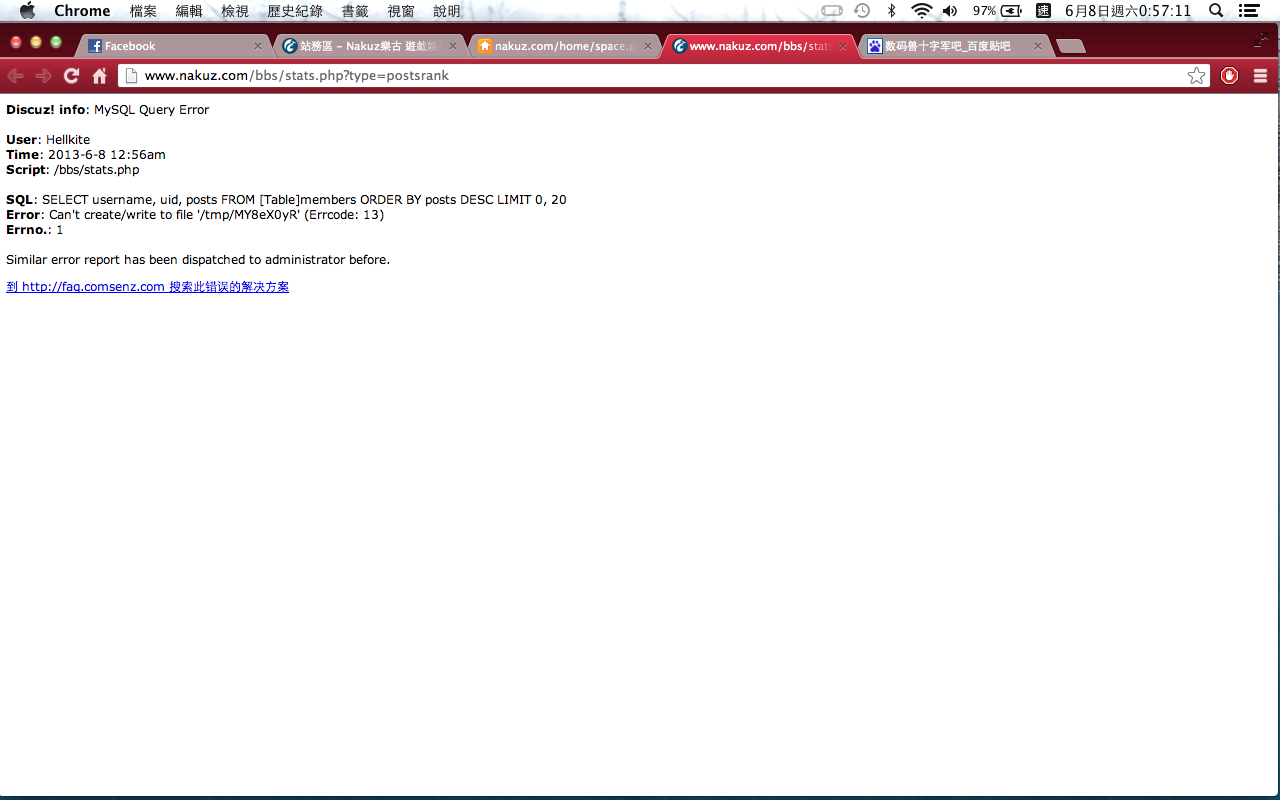Bookmark this page with star icon
Image resolution: width=1280 pixels, height=800 pixels.
click(x=1196, y=76)
